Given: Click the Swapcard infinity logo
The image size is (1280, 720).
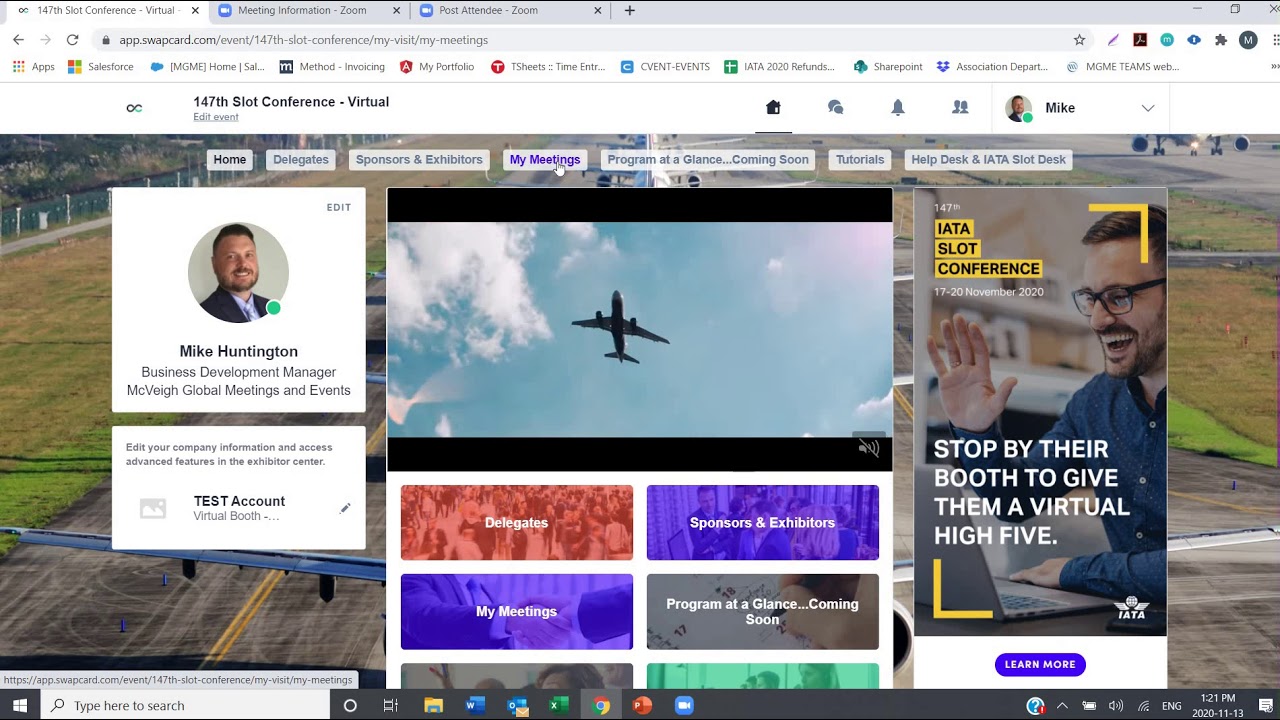Looking at the screenshot, I should click(x=134, y=108).
